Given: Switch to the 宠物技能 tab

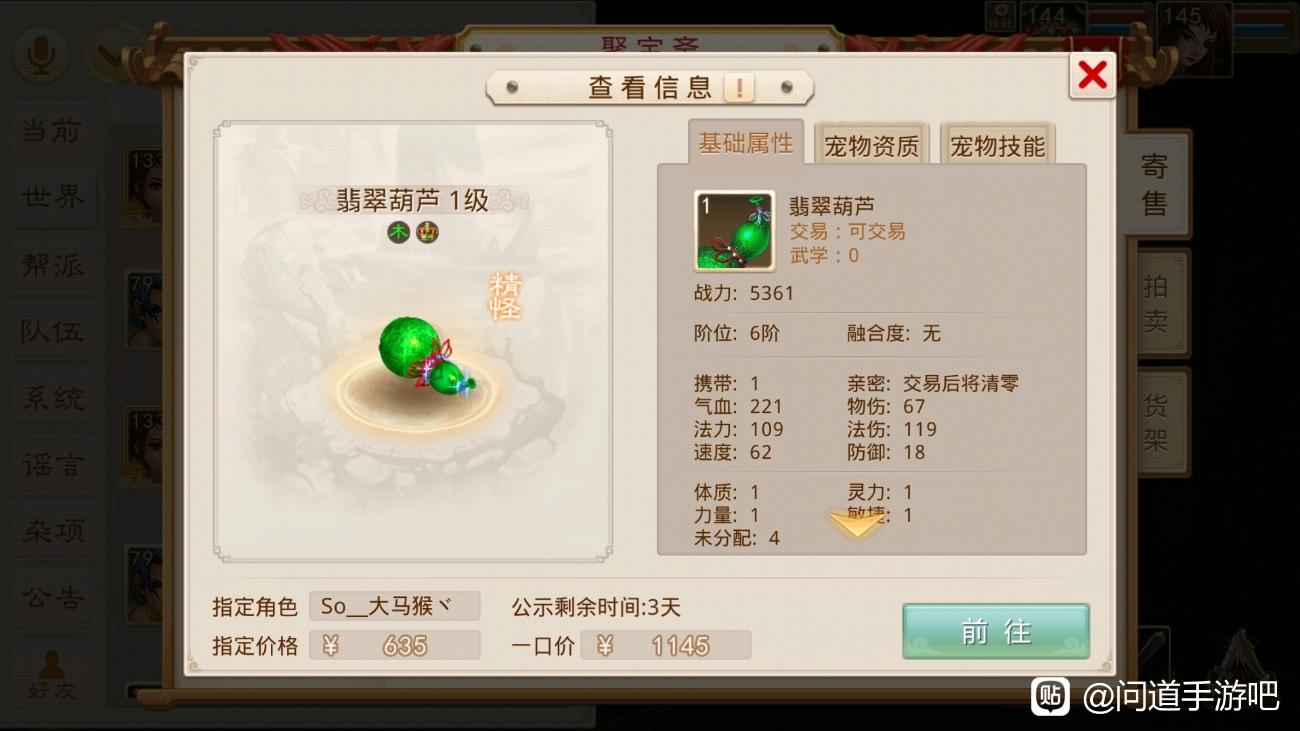Looking at the screenshot, I should [997, 146].
